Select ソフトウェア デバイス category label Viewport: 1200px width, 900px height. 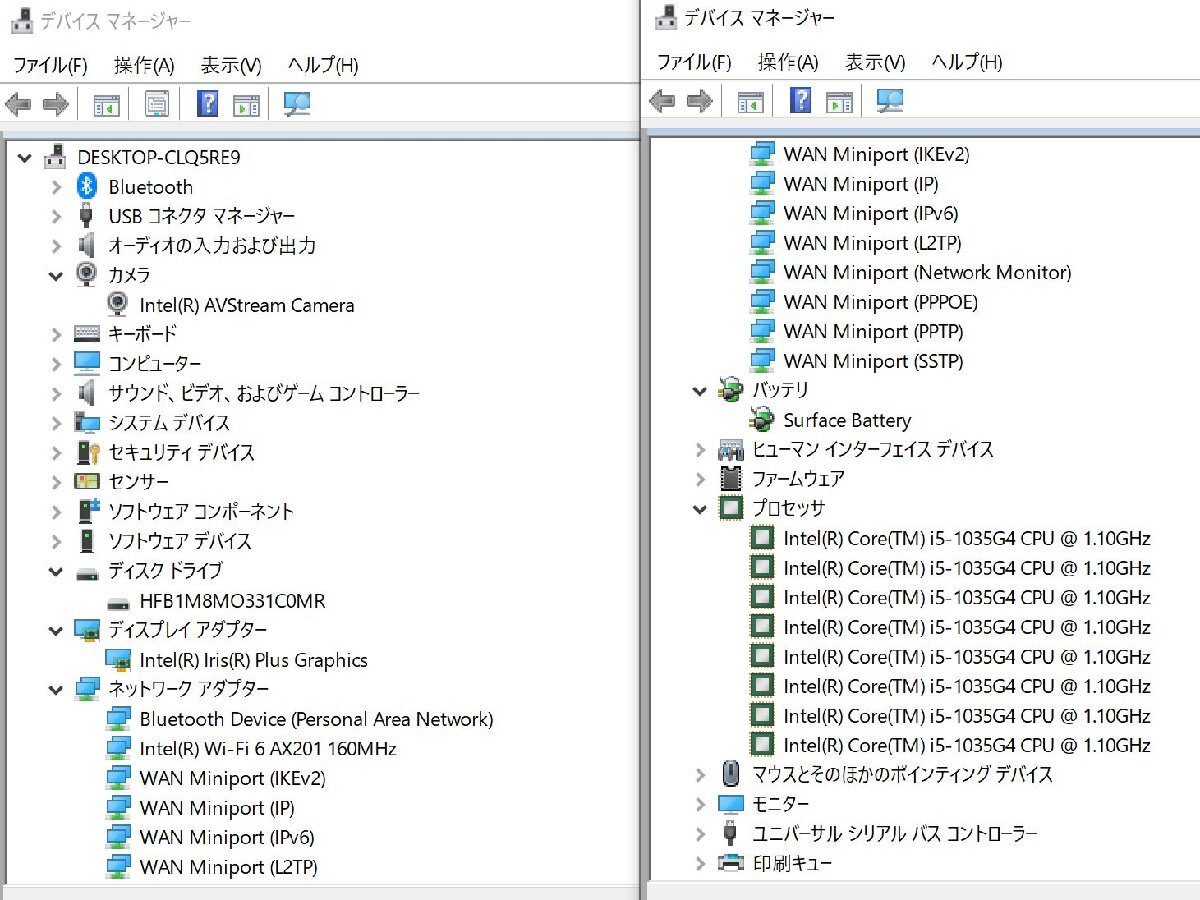[x=180, y=541]
